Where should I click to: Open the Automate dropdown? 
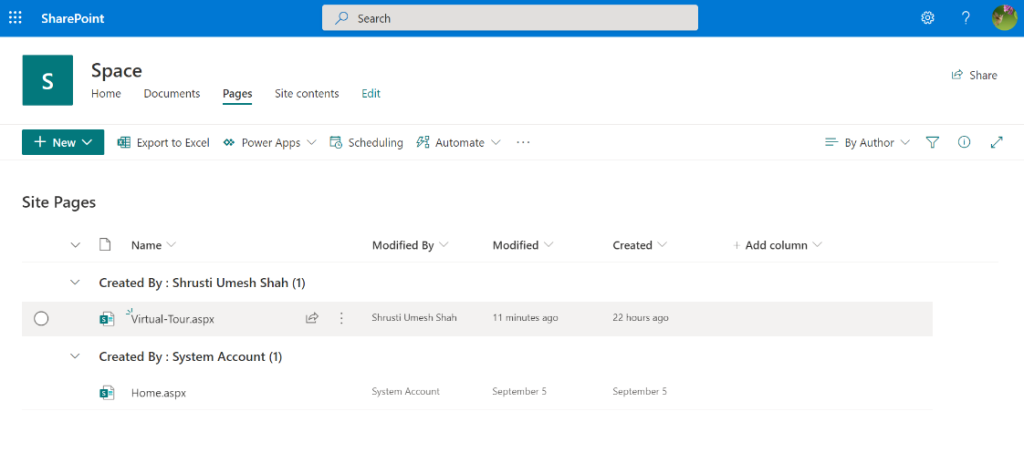[458, 142]
